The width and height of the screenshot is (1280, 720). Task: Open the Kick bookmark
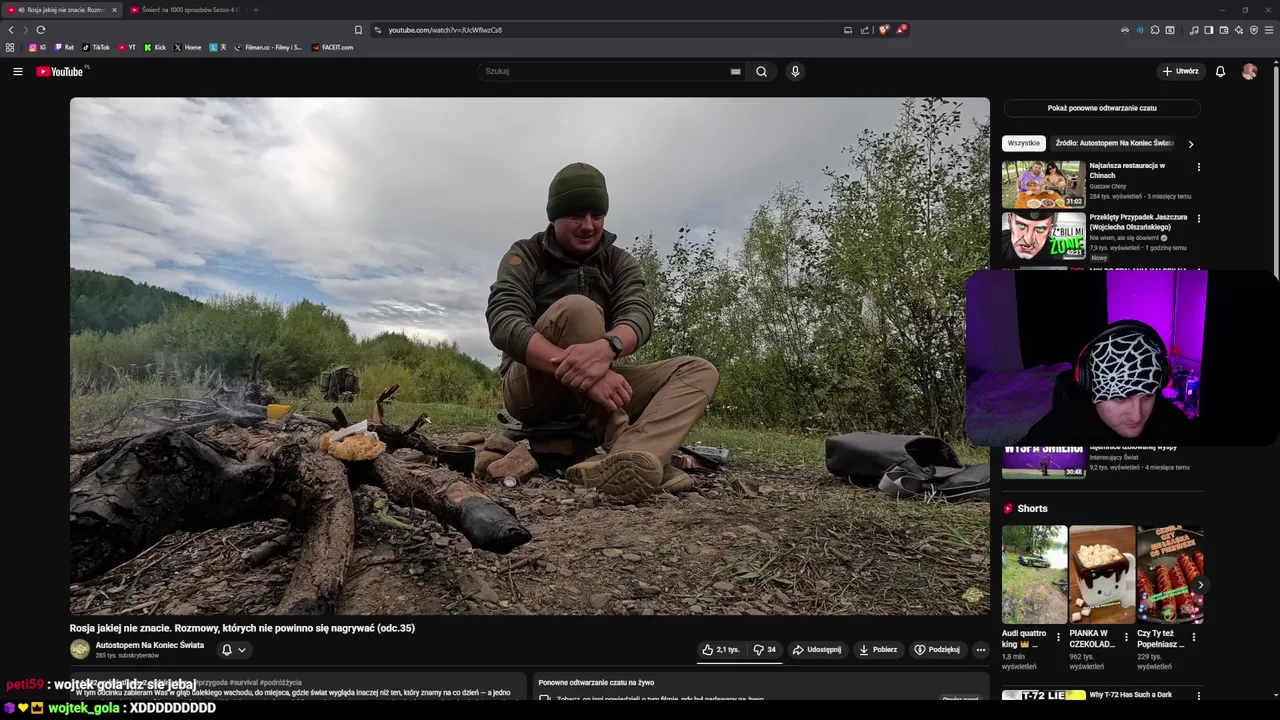coord(155,47)
